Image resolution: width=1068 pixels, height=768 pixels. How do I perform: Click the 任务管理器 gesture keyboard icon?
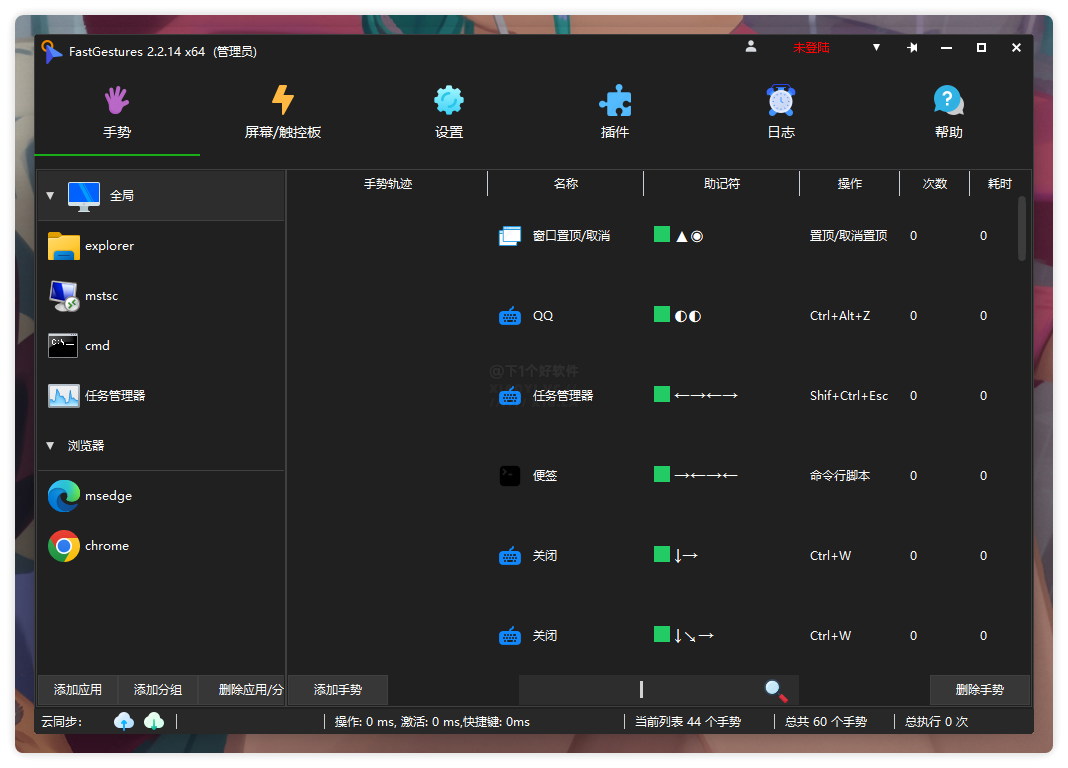(x=509, y=396)
